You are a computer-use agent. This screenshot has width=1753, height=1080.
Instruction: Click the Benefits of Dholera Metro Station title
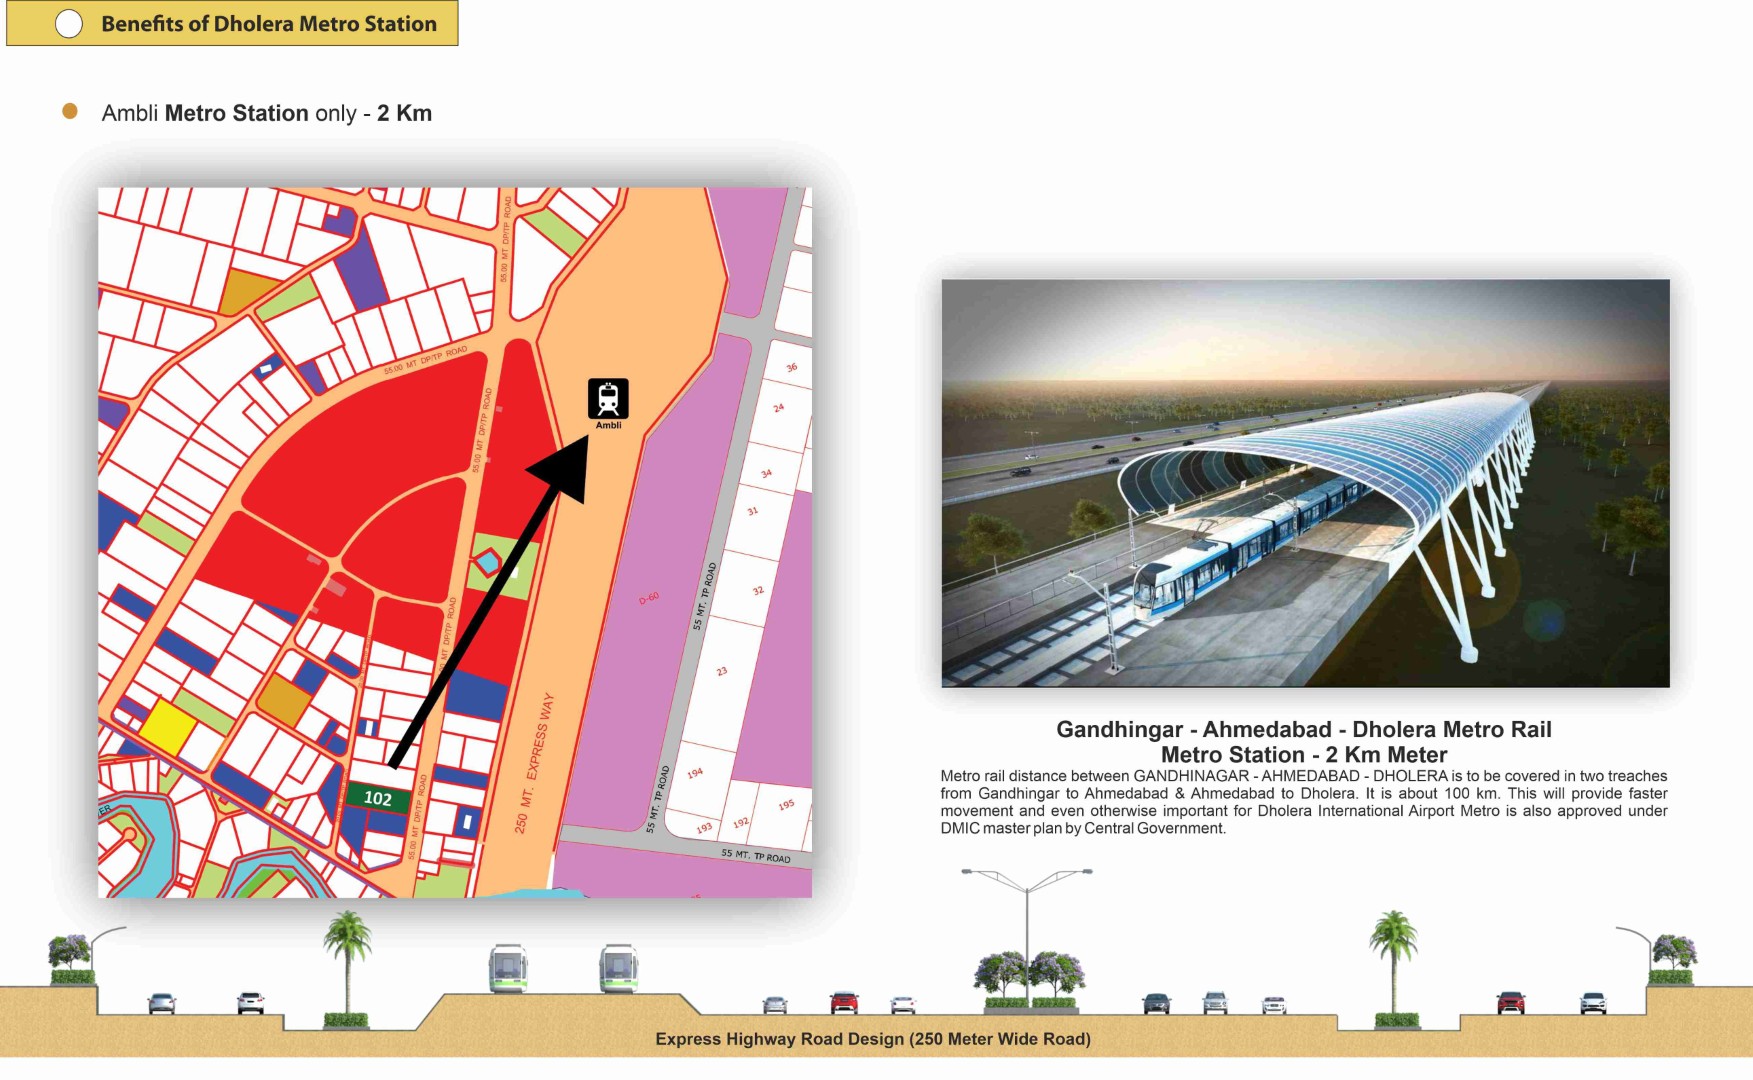(x=268, y=24)
